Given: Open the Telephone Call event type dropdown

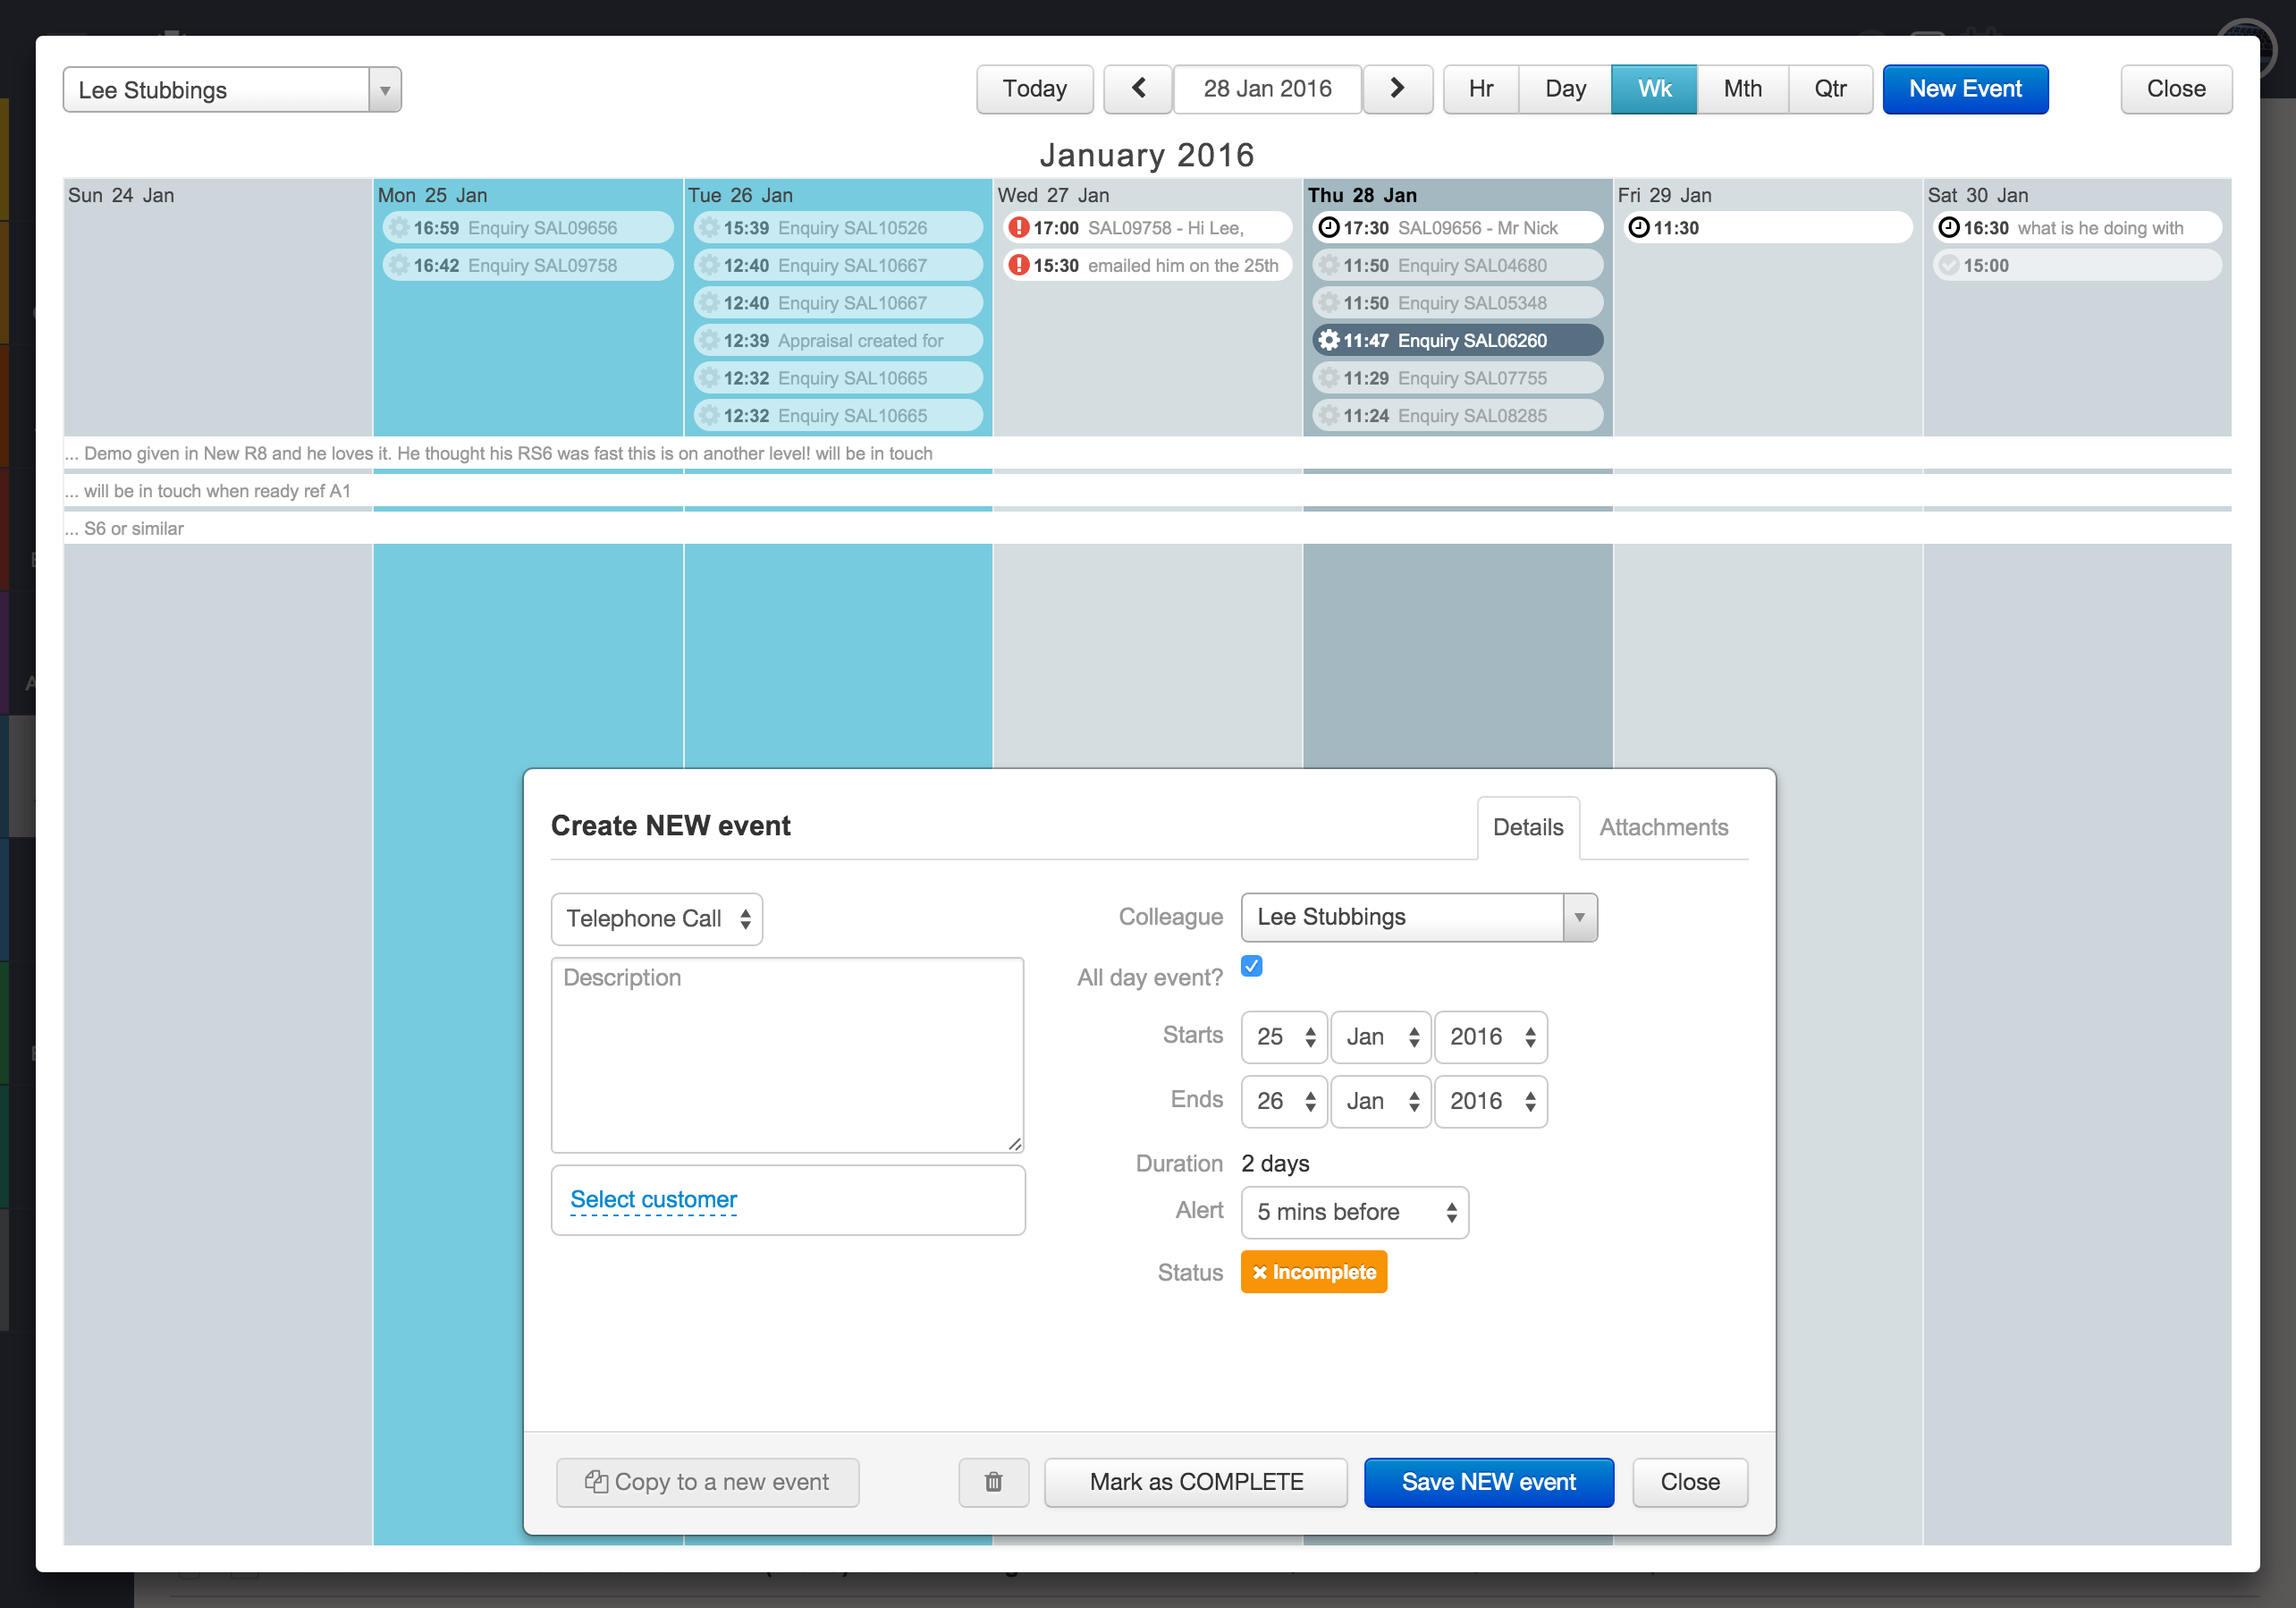Looking at the screenshot, I should click(656, 919).
